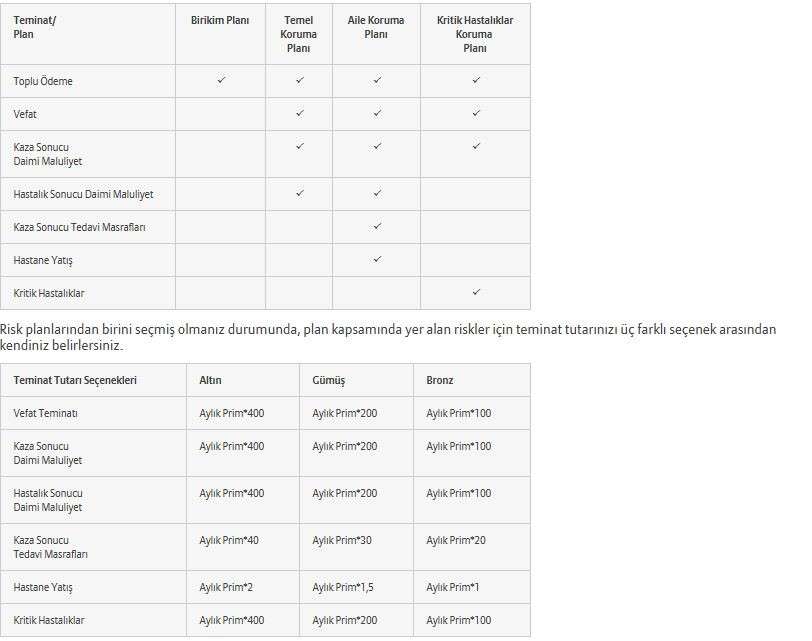Click the Gümüş column header
The width and height of the screenshot is (812, 641).
click(x=328, y=380)
